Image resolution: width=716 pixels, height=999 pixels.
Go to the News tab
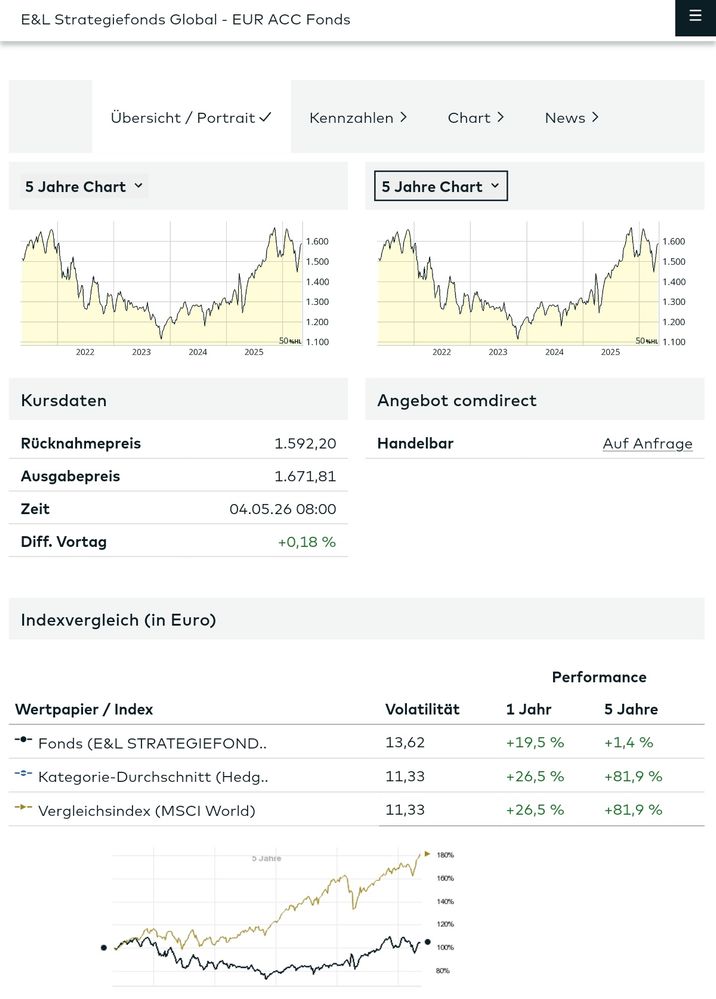click(571, 118)
